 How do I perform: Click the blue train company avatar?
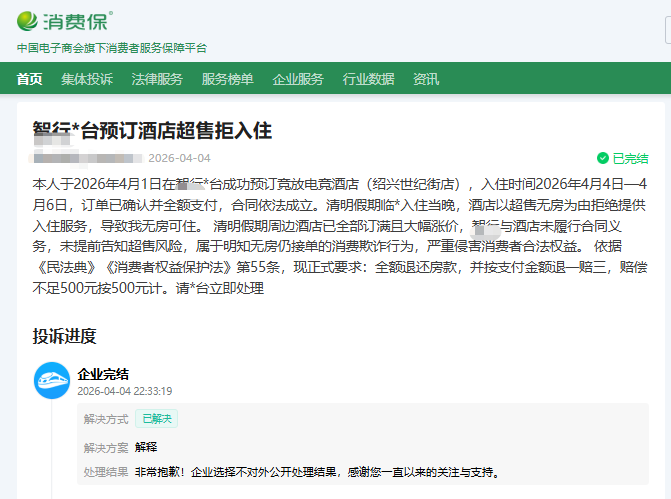52,381
